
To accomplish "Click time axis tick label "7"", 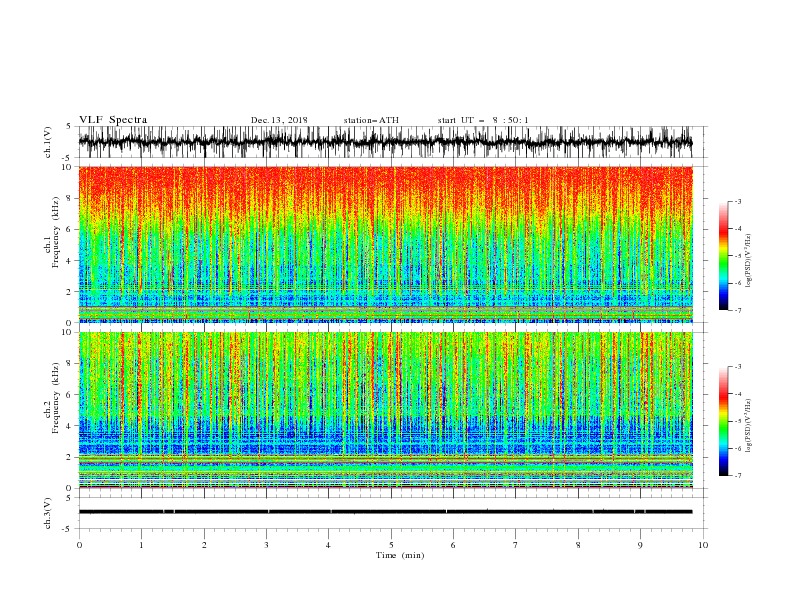I will (x=516, y=545).
